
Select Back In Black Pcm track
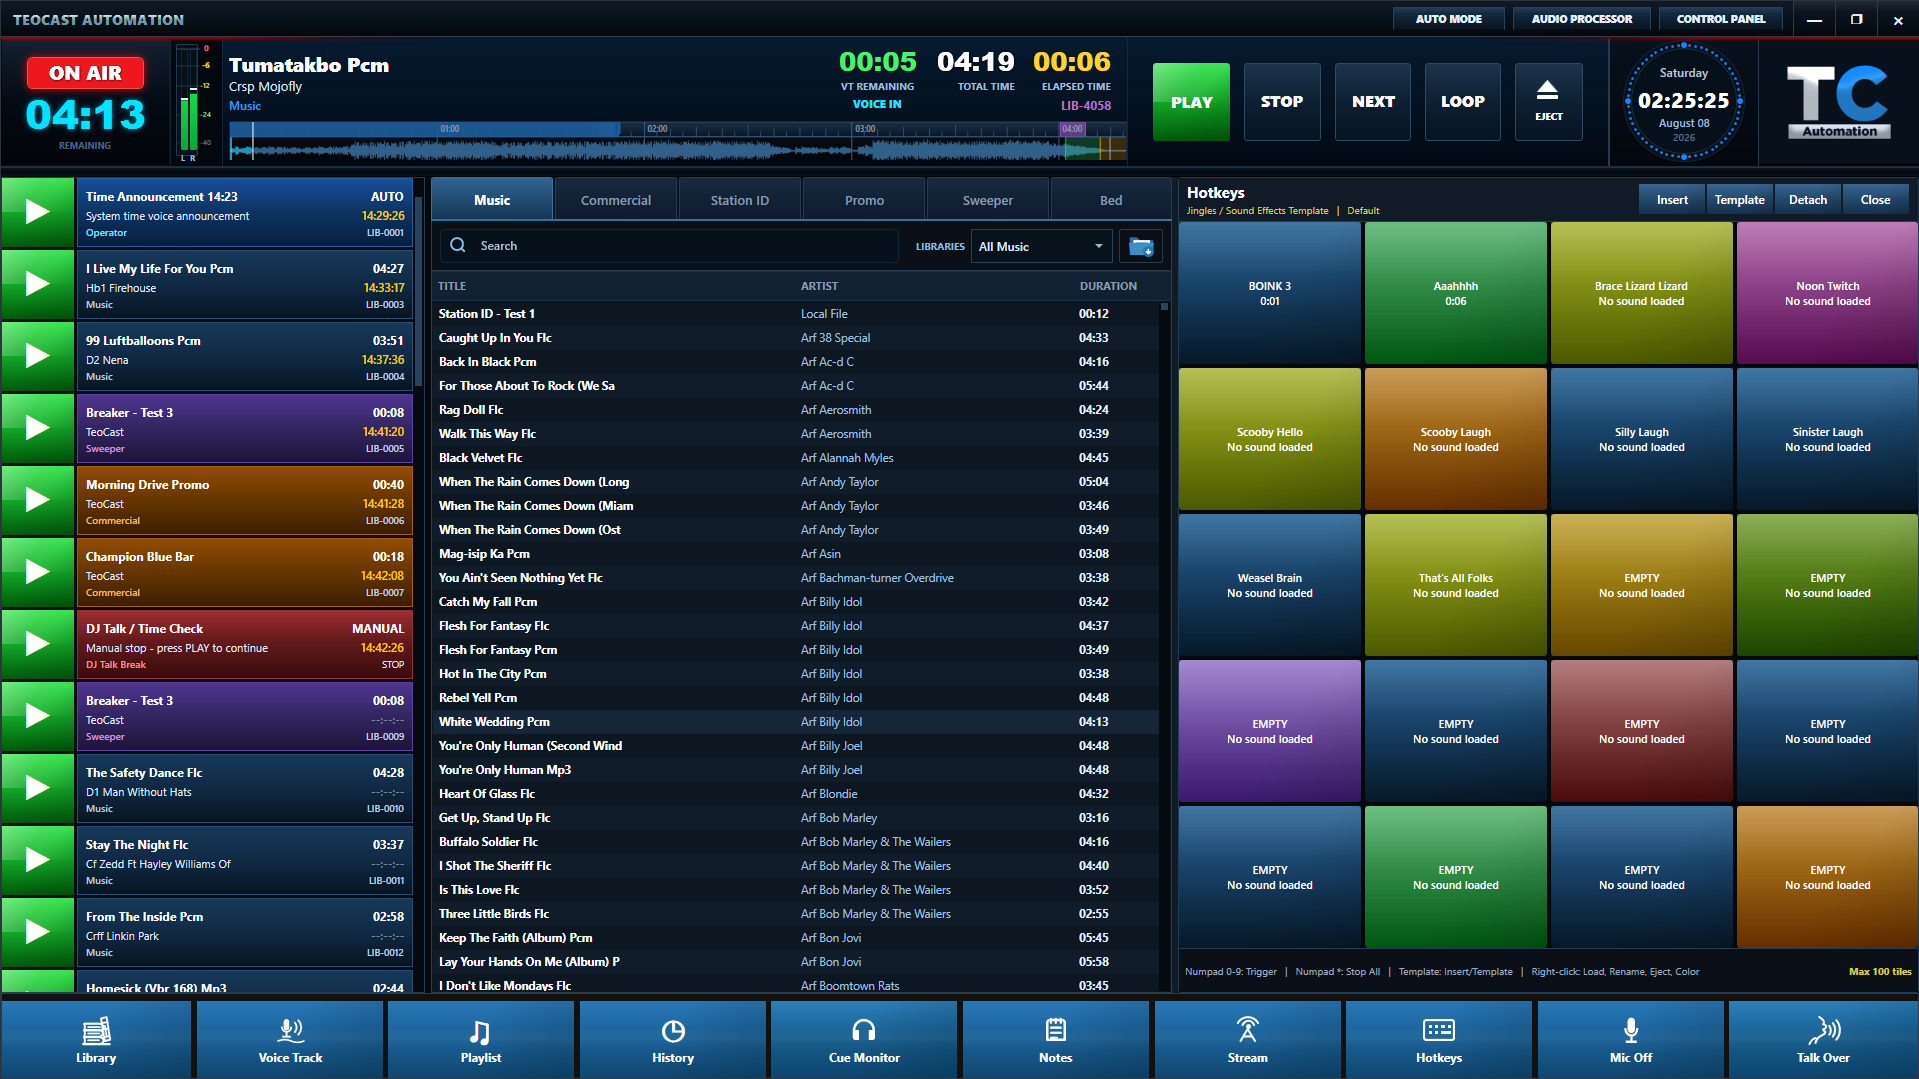[x=796, y=362]
